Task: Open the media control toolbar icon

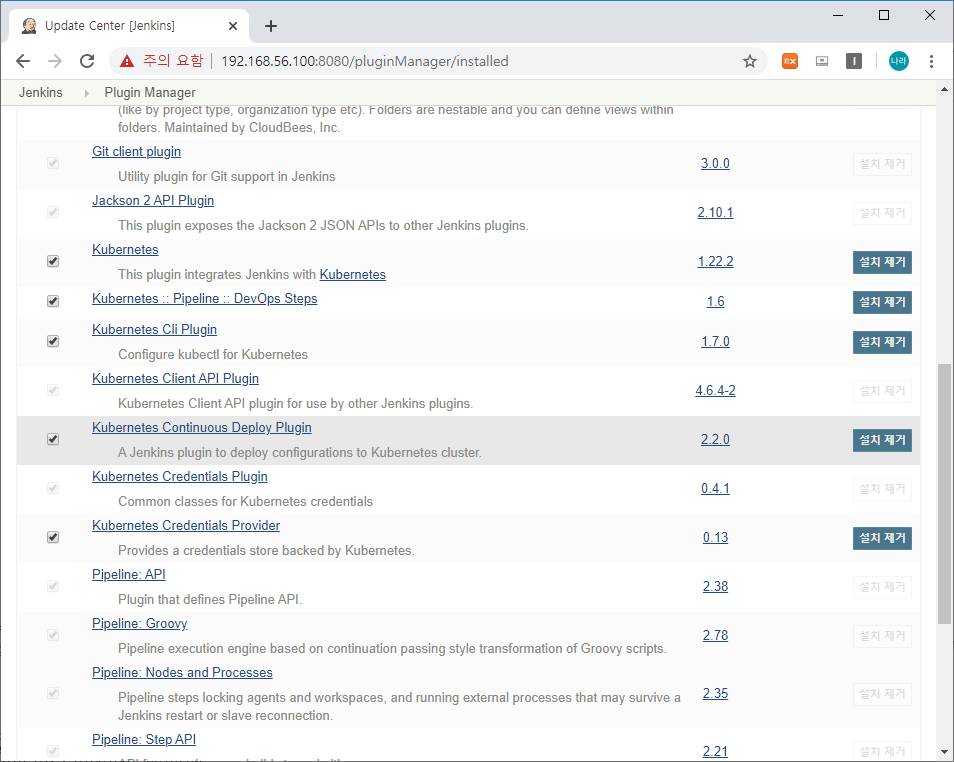Action: pos(822,61)
